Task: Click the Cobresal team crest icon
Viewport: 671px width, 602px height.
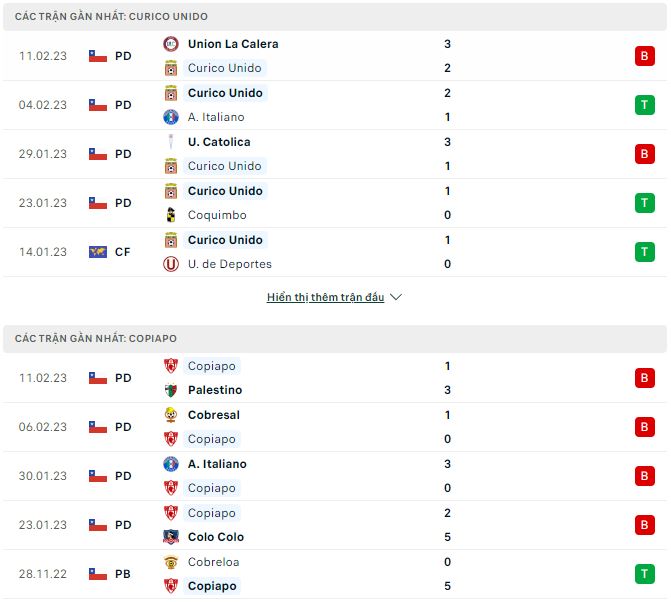Action: (x=171, y=415)
